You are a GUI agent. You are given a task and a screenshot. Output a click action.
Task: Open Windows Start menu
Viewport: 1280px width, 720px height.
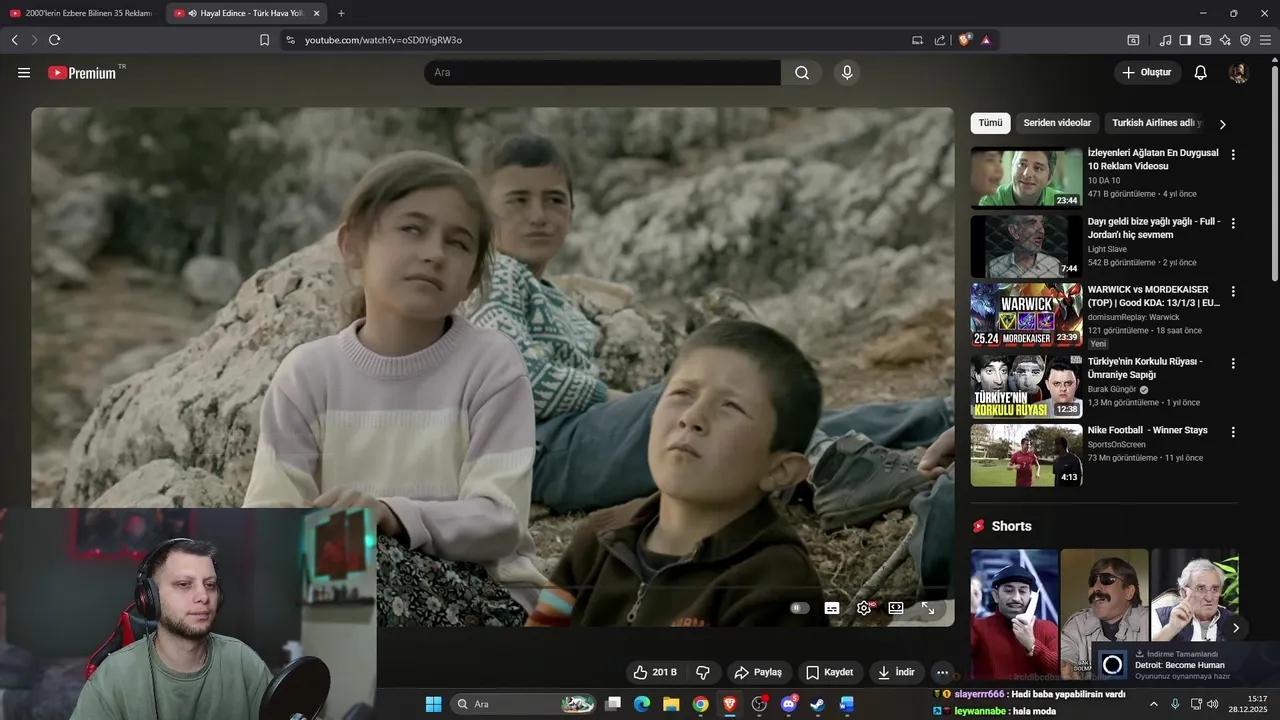[433, 704]
